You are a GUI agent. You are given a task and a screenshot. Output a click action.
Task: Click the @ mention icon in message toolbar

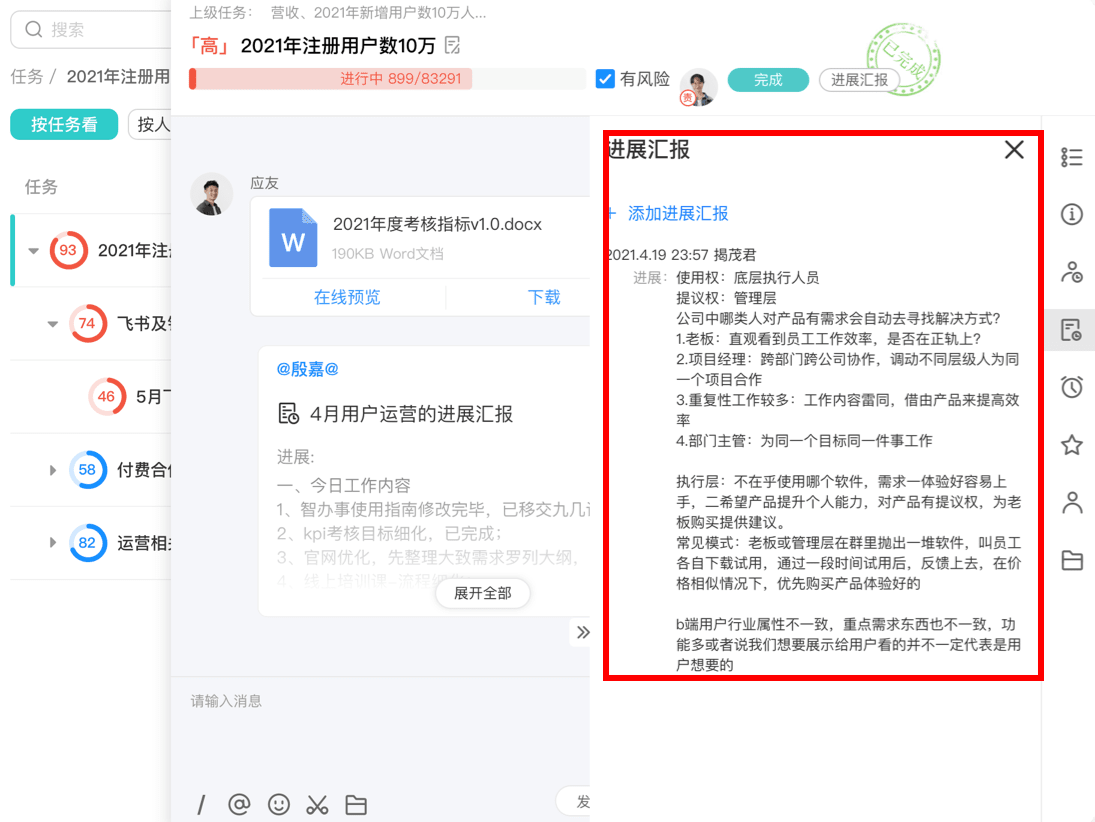click(239, 805)
